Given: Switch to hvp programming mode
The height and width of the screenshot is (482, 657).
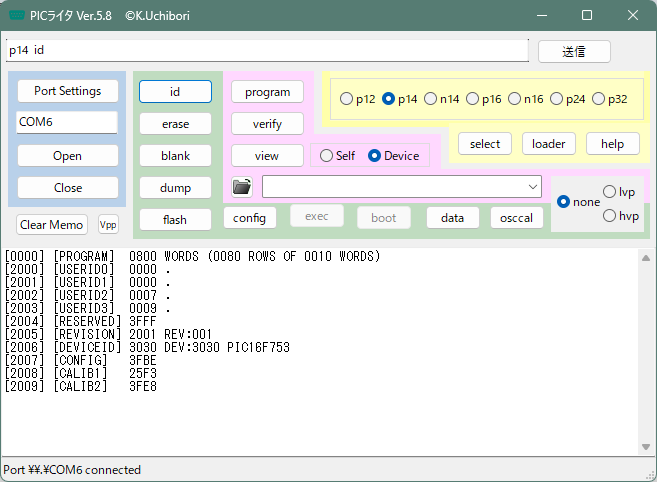Looking at the screenshot, I should click(x=609, y=215).
